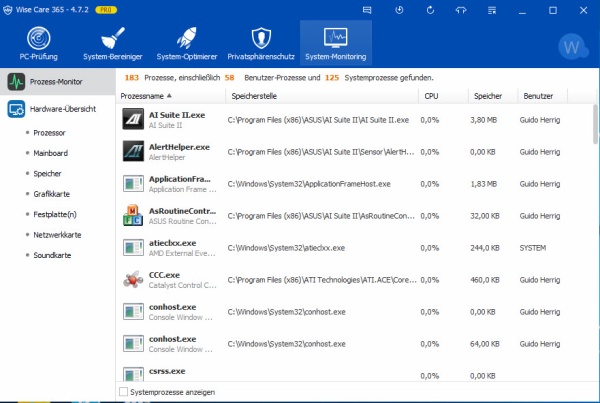
Task: Open the Mainboard hardware entry
Action: click(51, 153)
